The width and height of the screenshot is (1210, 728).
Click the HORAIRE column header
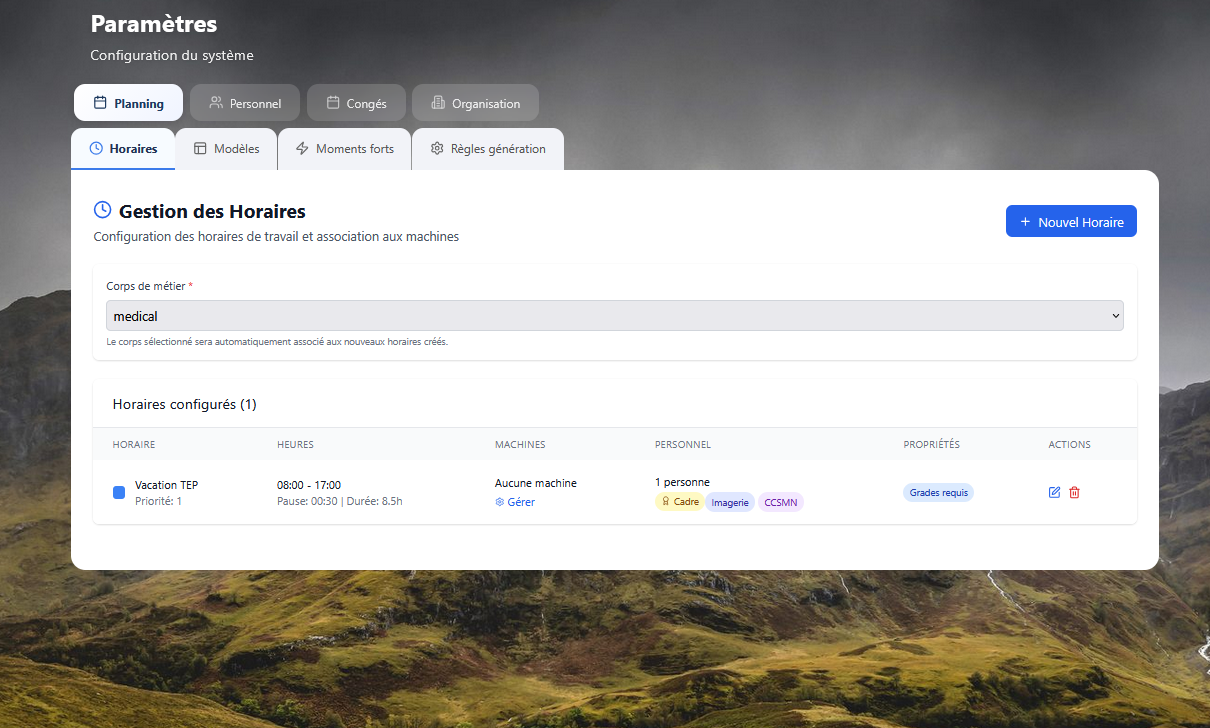[134, 444]
